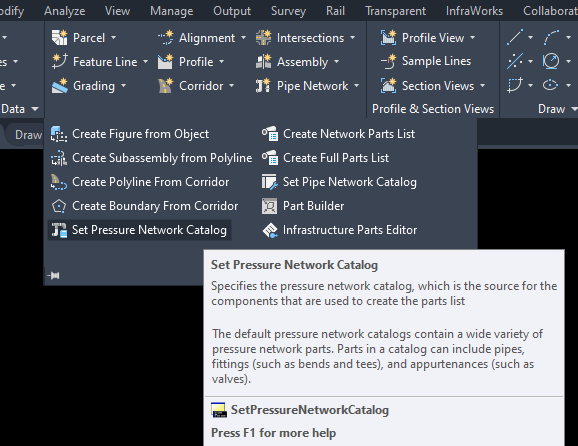
Task: Click the Profile creation icon
Action: click(166, 62)
